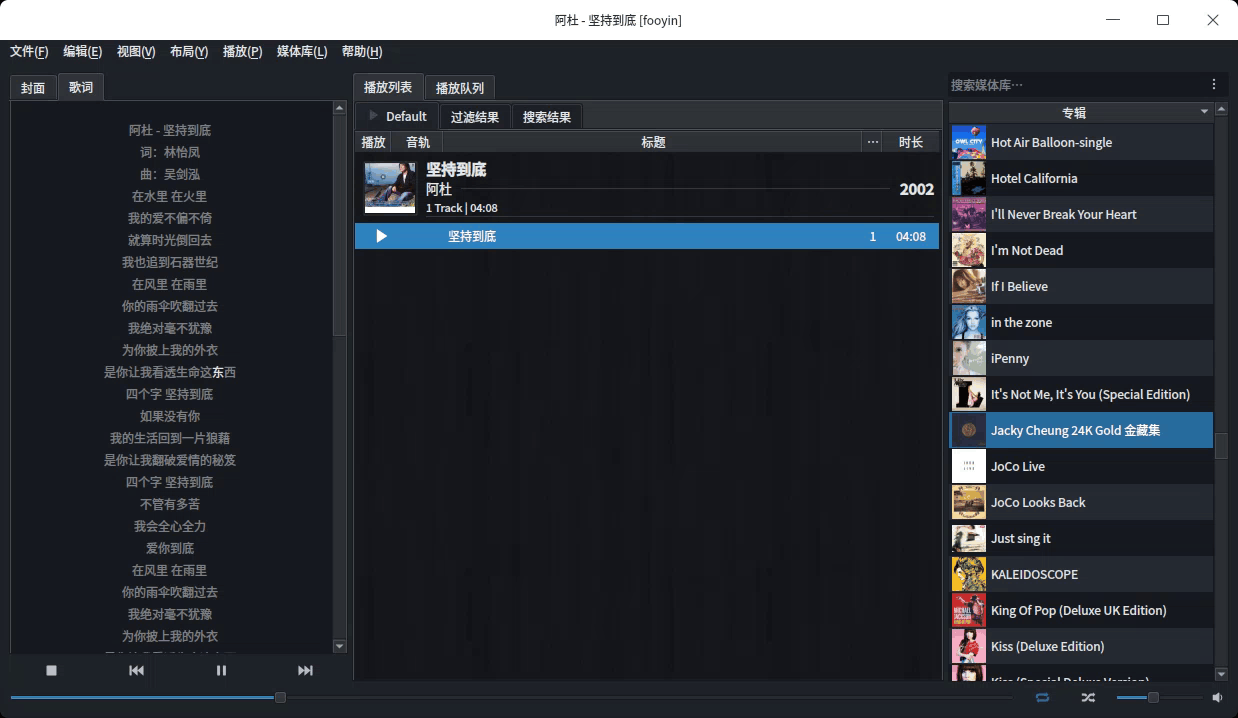Click lyric line 是你让我看透生命这东西

pyautogui.click(x=170, y=372)
